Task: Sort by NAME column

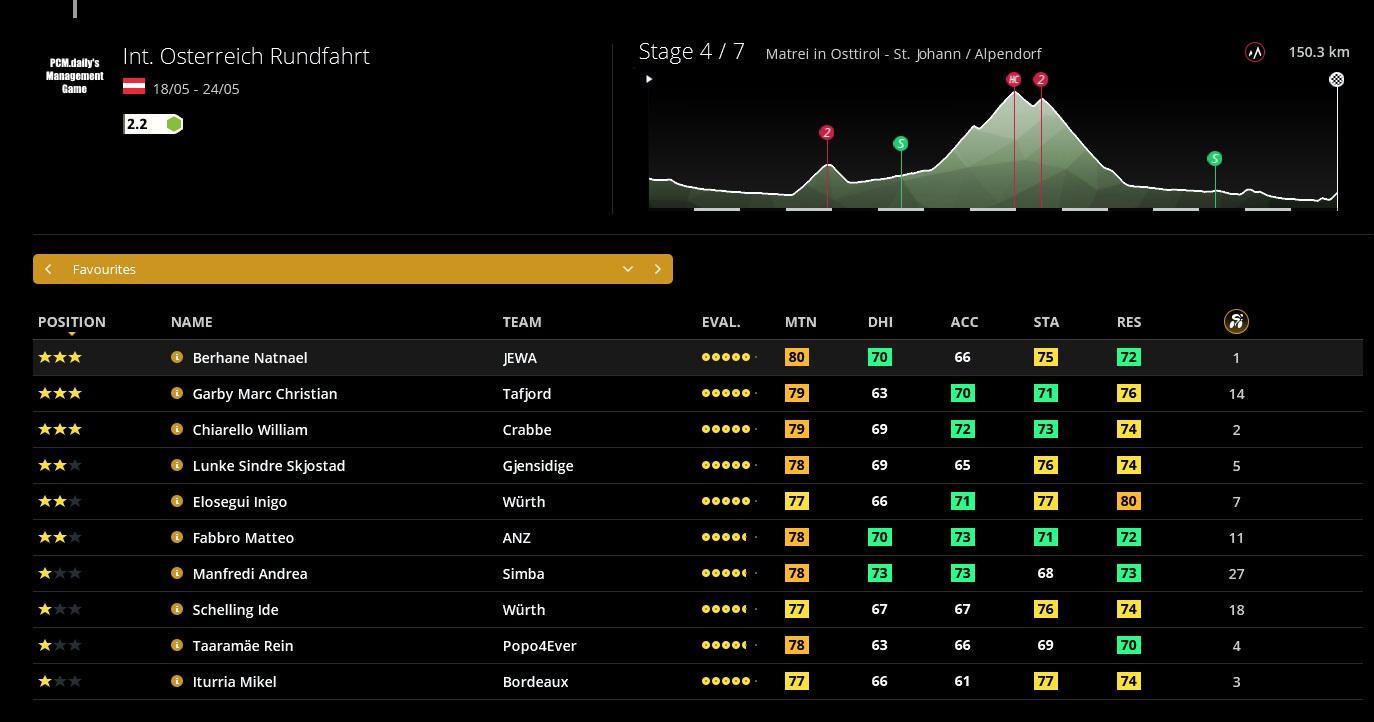Action: 192,322
